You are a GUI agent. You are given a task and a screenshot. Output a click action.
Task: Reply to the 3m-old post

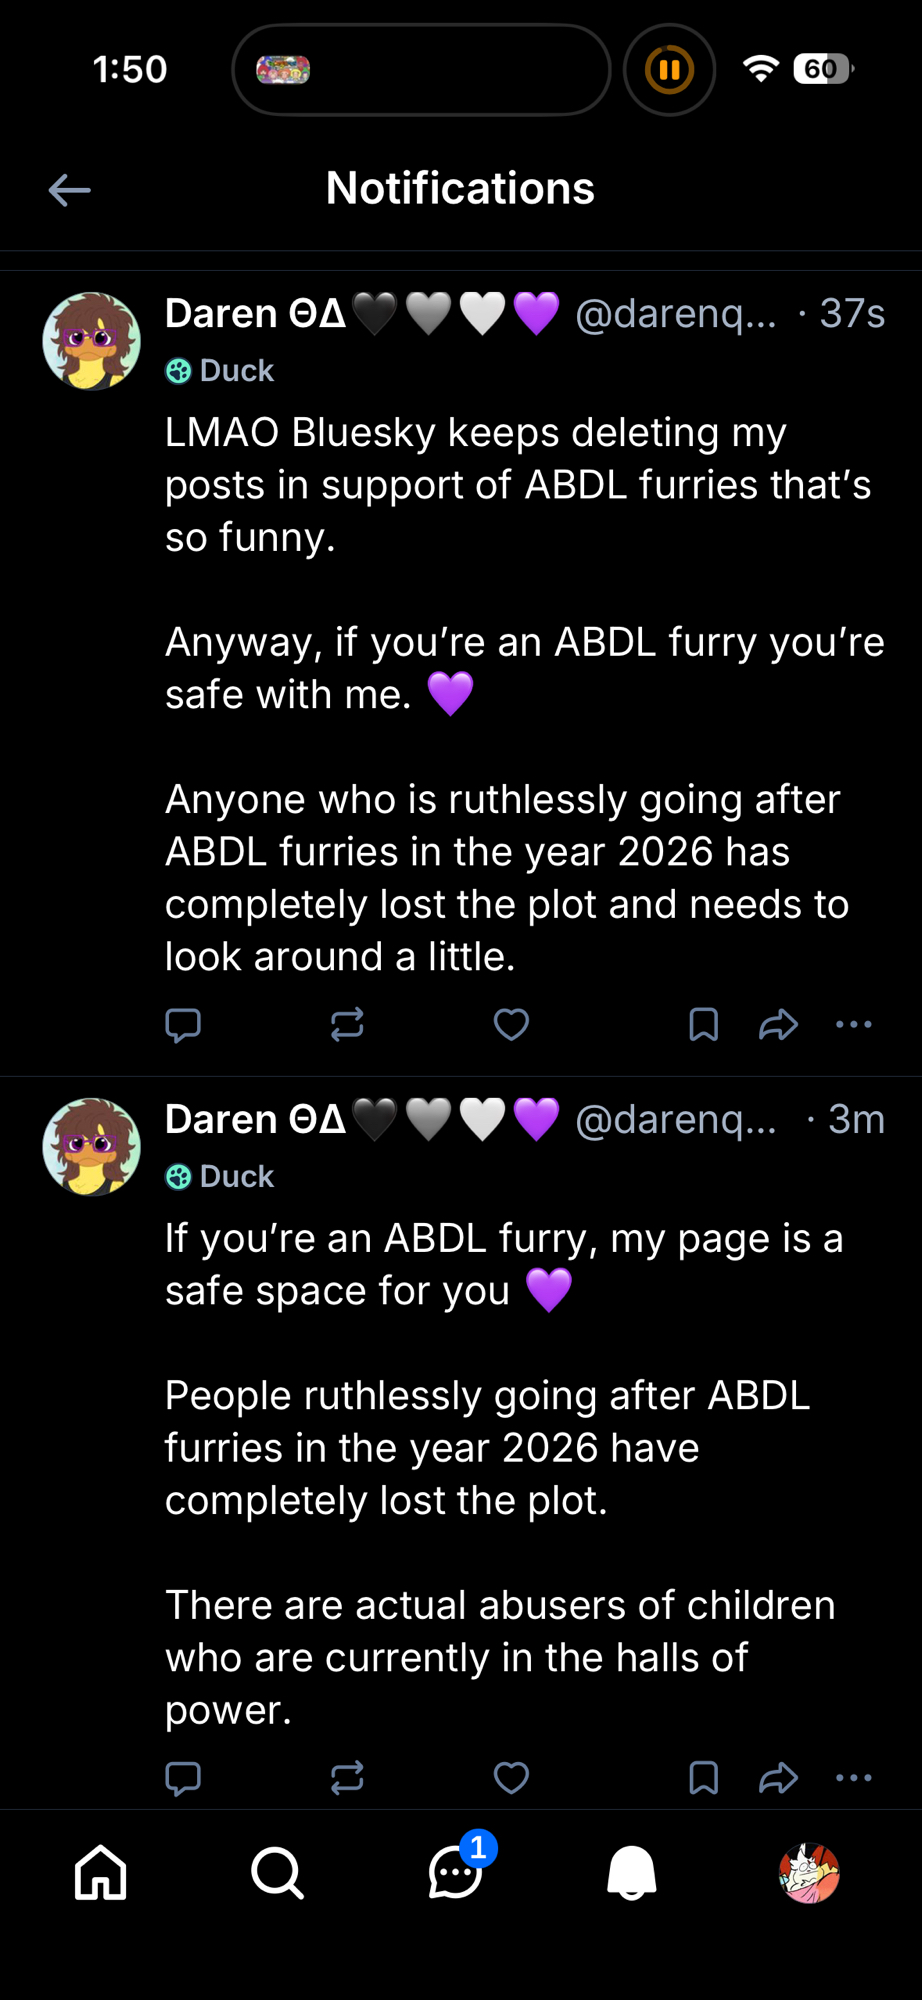(183, 1778)
